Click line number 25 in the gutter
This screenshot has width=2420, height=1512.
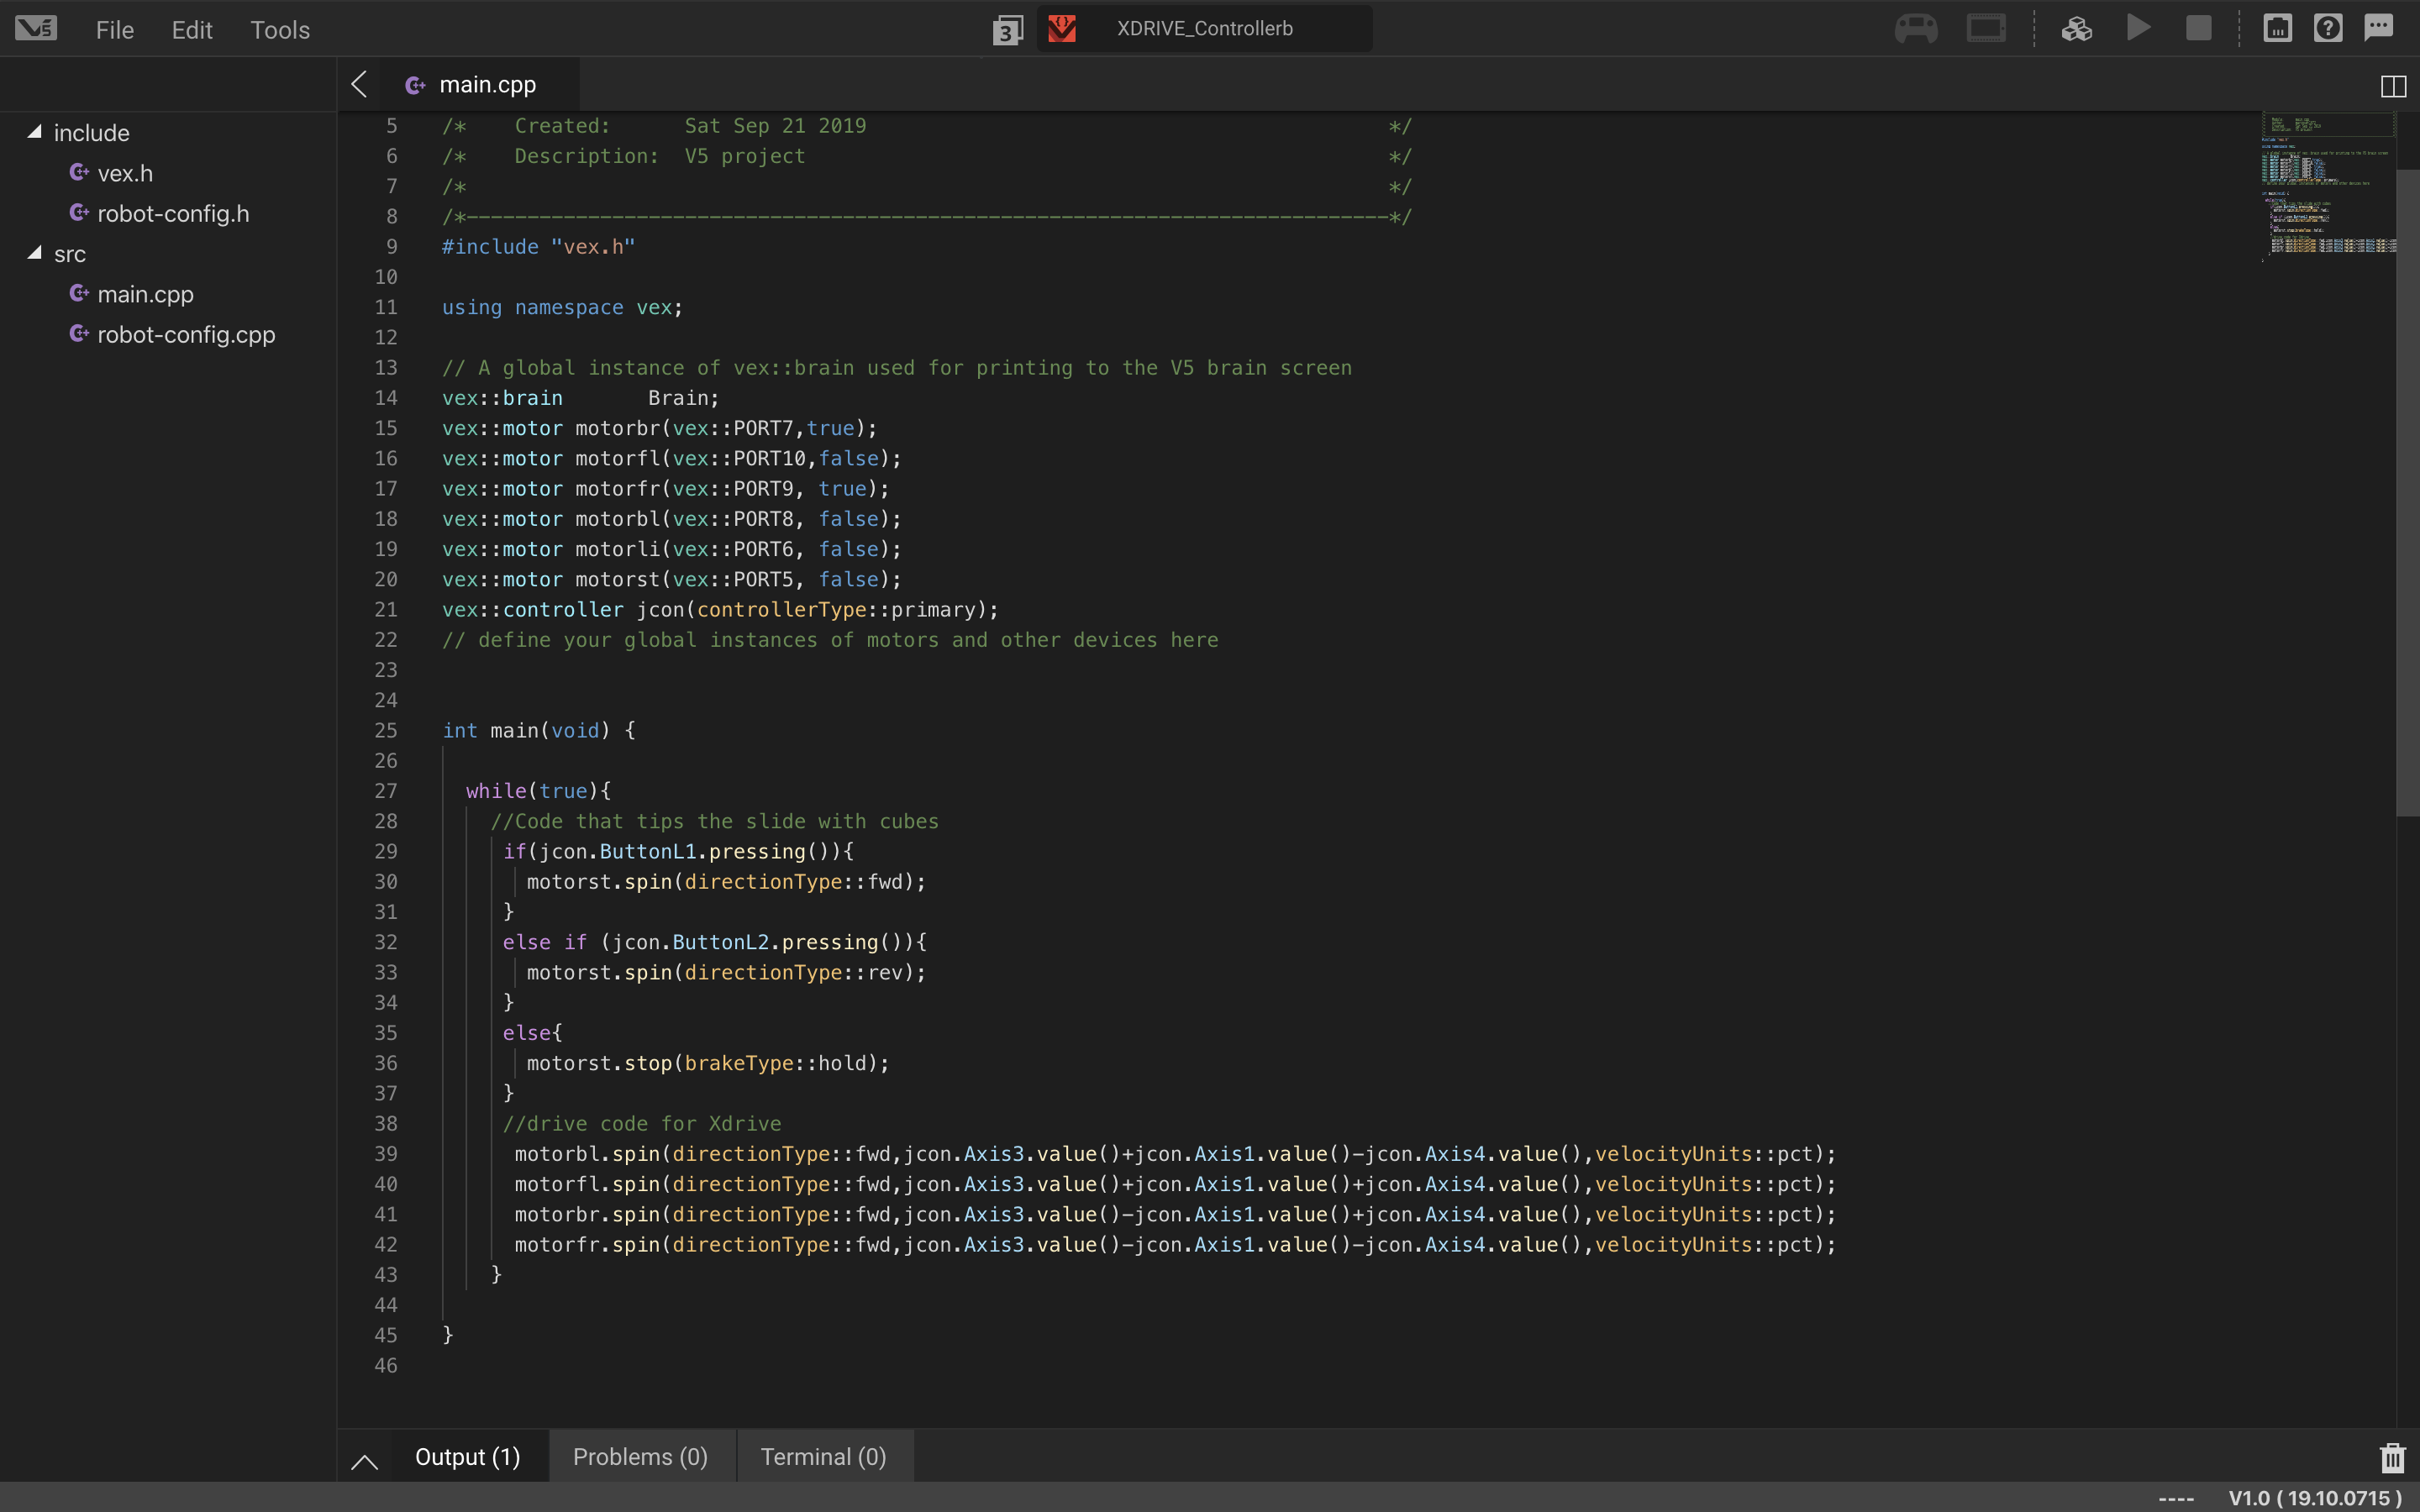point(385,730)
